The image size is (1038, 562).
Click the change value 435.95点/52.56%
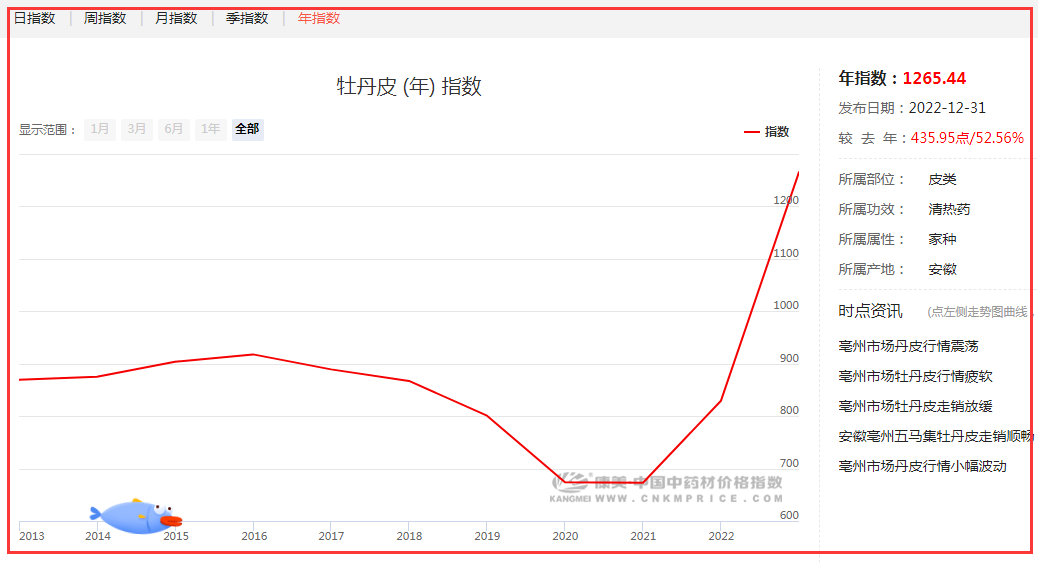[x=967, y=138]
